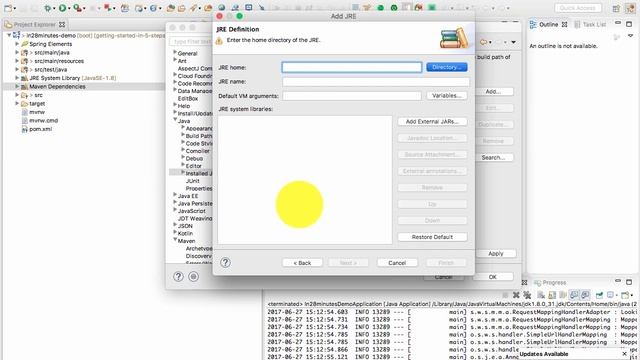Click the Debug toolbar icon
Screen dimensions: 640x360
click(x=48, y=8)
